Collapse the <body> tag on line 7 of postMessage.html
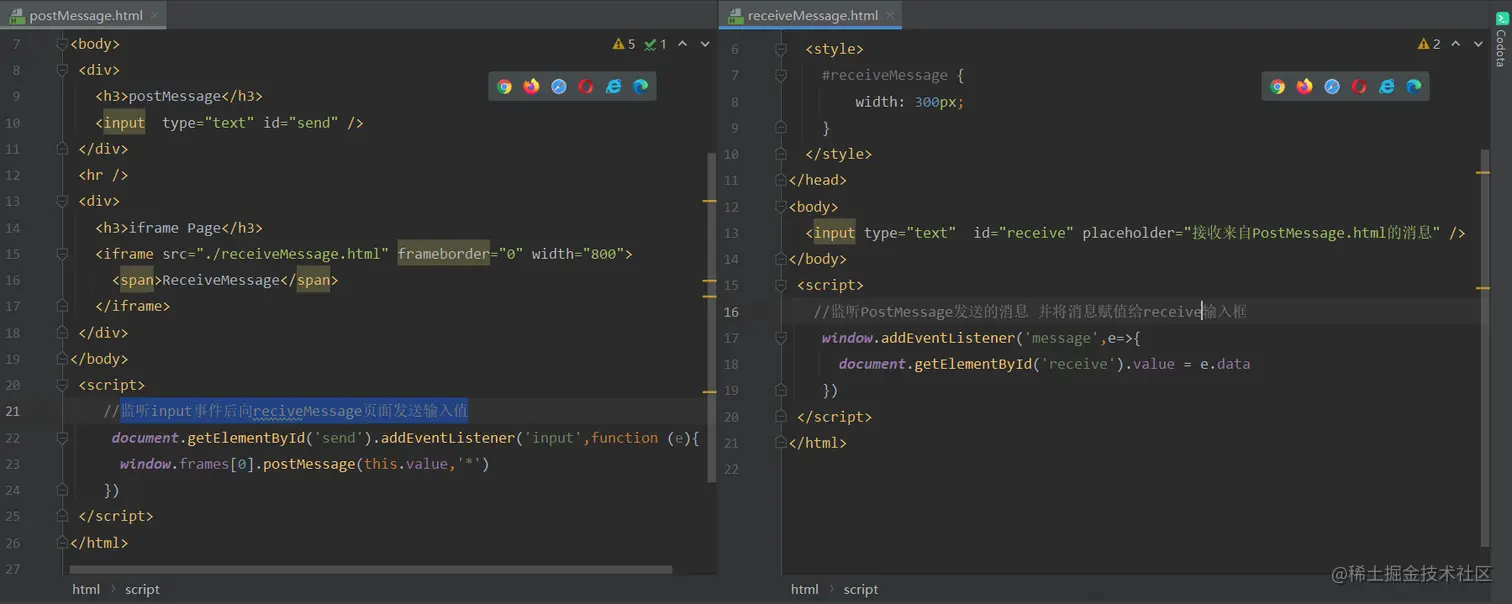The width and height of the screenshot is (1512, 604). (x=62, y=44)
